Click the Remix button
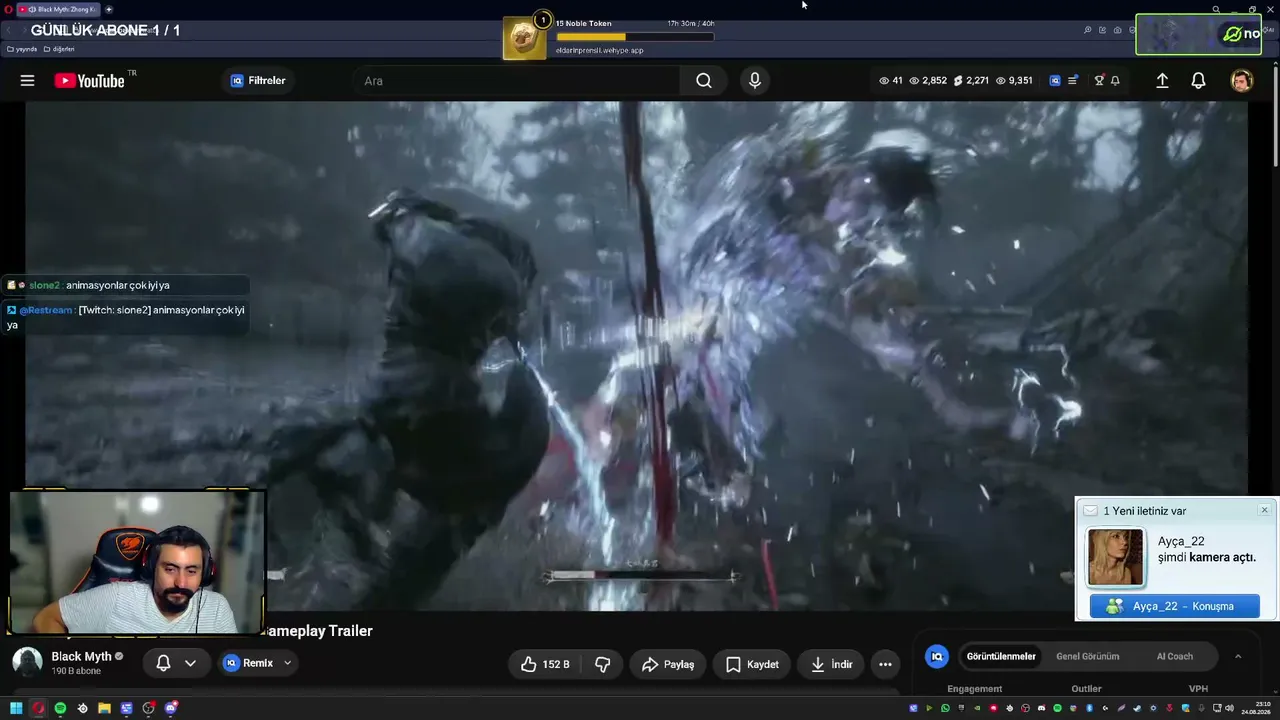Viewport: 1280px width, 720px height. (248, 663)
